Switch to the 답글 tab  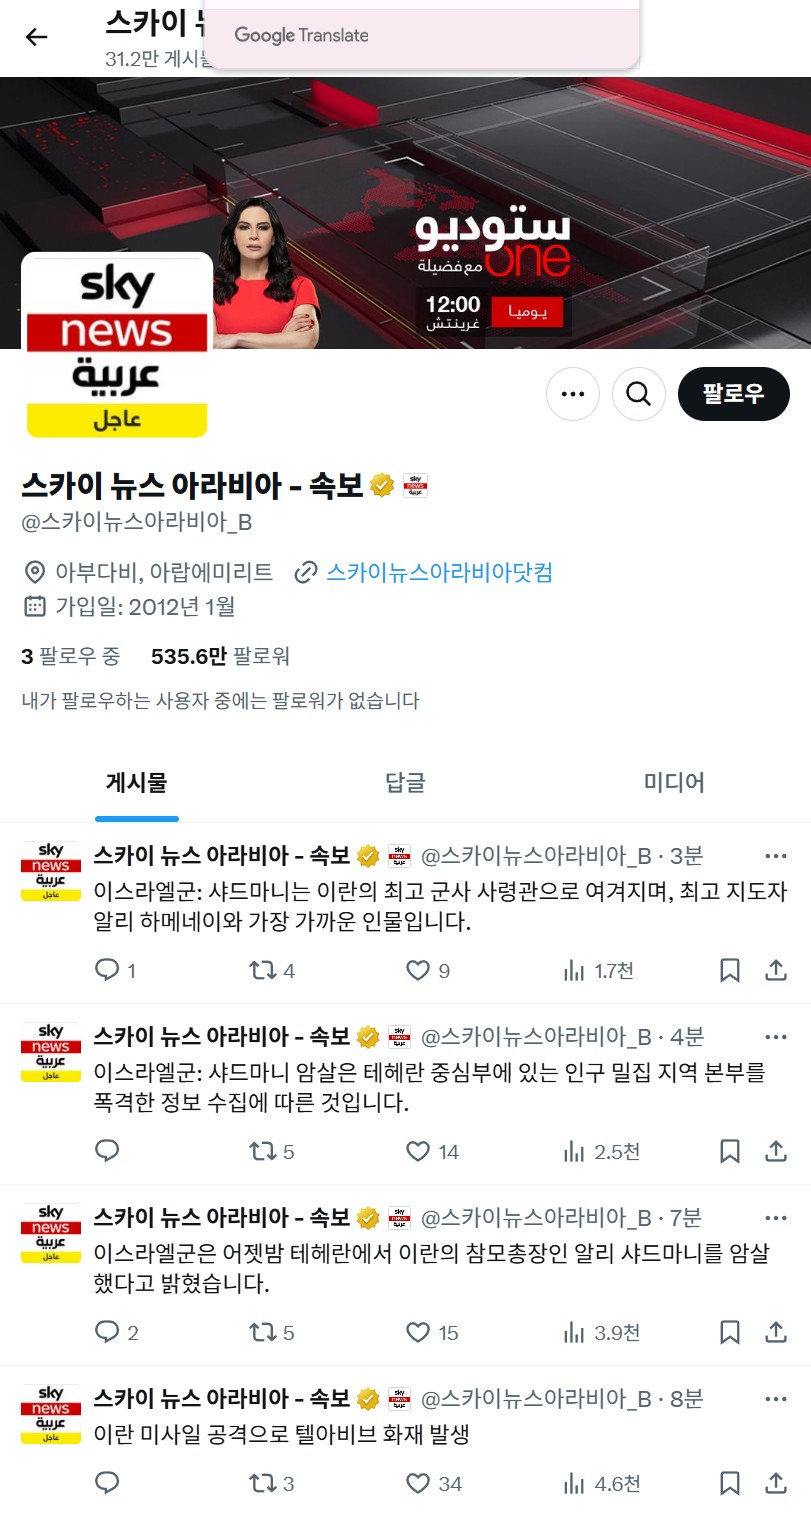coord(405,782)
